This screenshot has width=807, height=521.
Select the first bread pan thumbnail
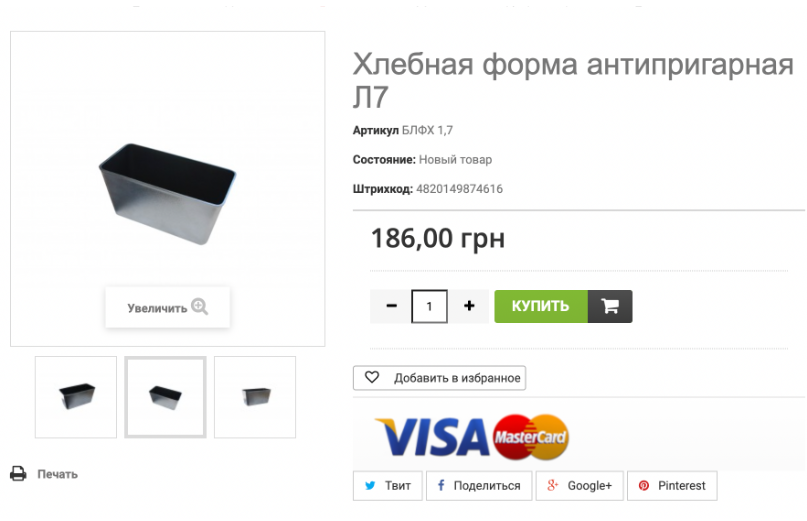click(x=76, y=397)
